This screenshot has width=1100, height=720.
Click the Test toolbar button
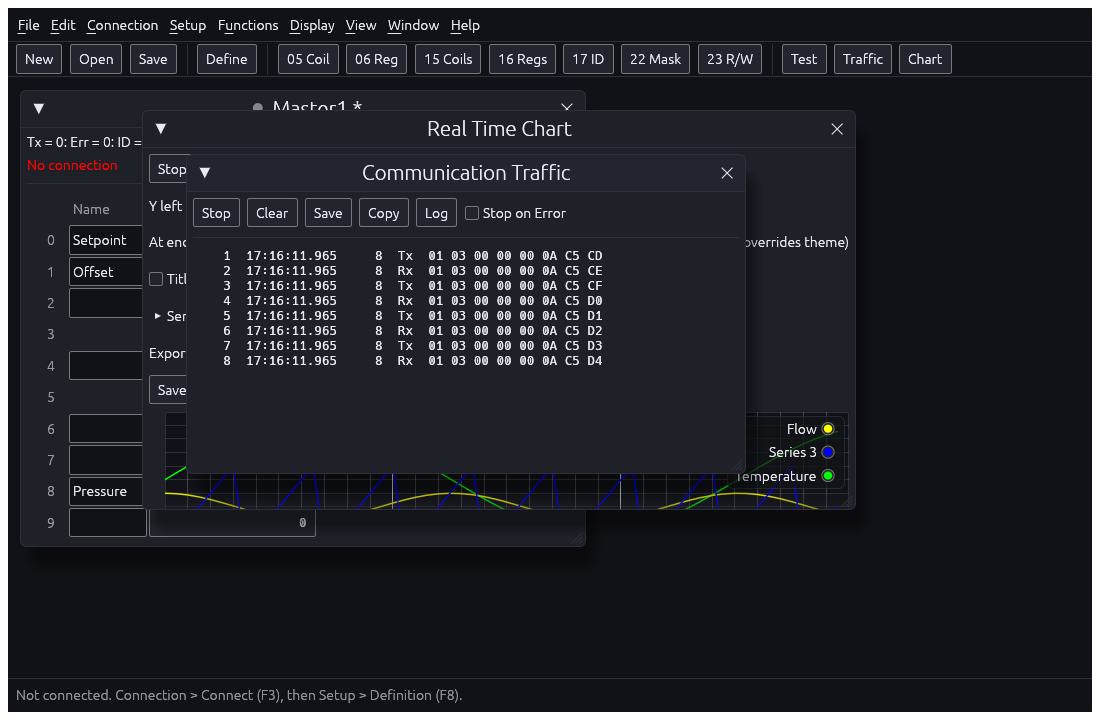click(804, 59)
